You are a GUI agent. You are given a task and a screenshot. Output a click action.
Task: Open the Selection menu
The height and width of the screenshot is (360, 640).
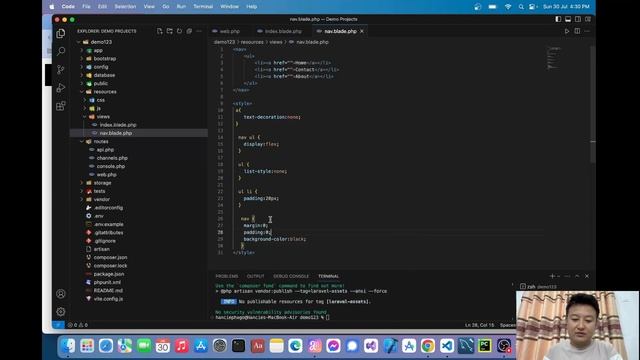125,7
